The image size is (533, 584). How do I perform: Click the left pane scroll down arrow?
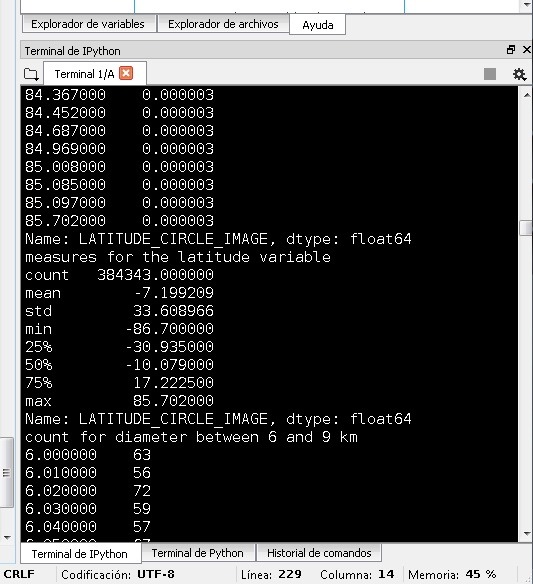[x=7, y=537]
